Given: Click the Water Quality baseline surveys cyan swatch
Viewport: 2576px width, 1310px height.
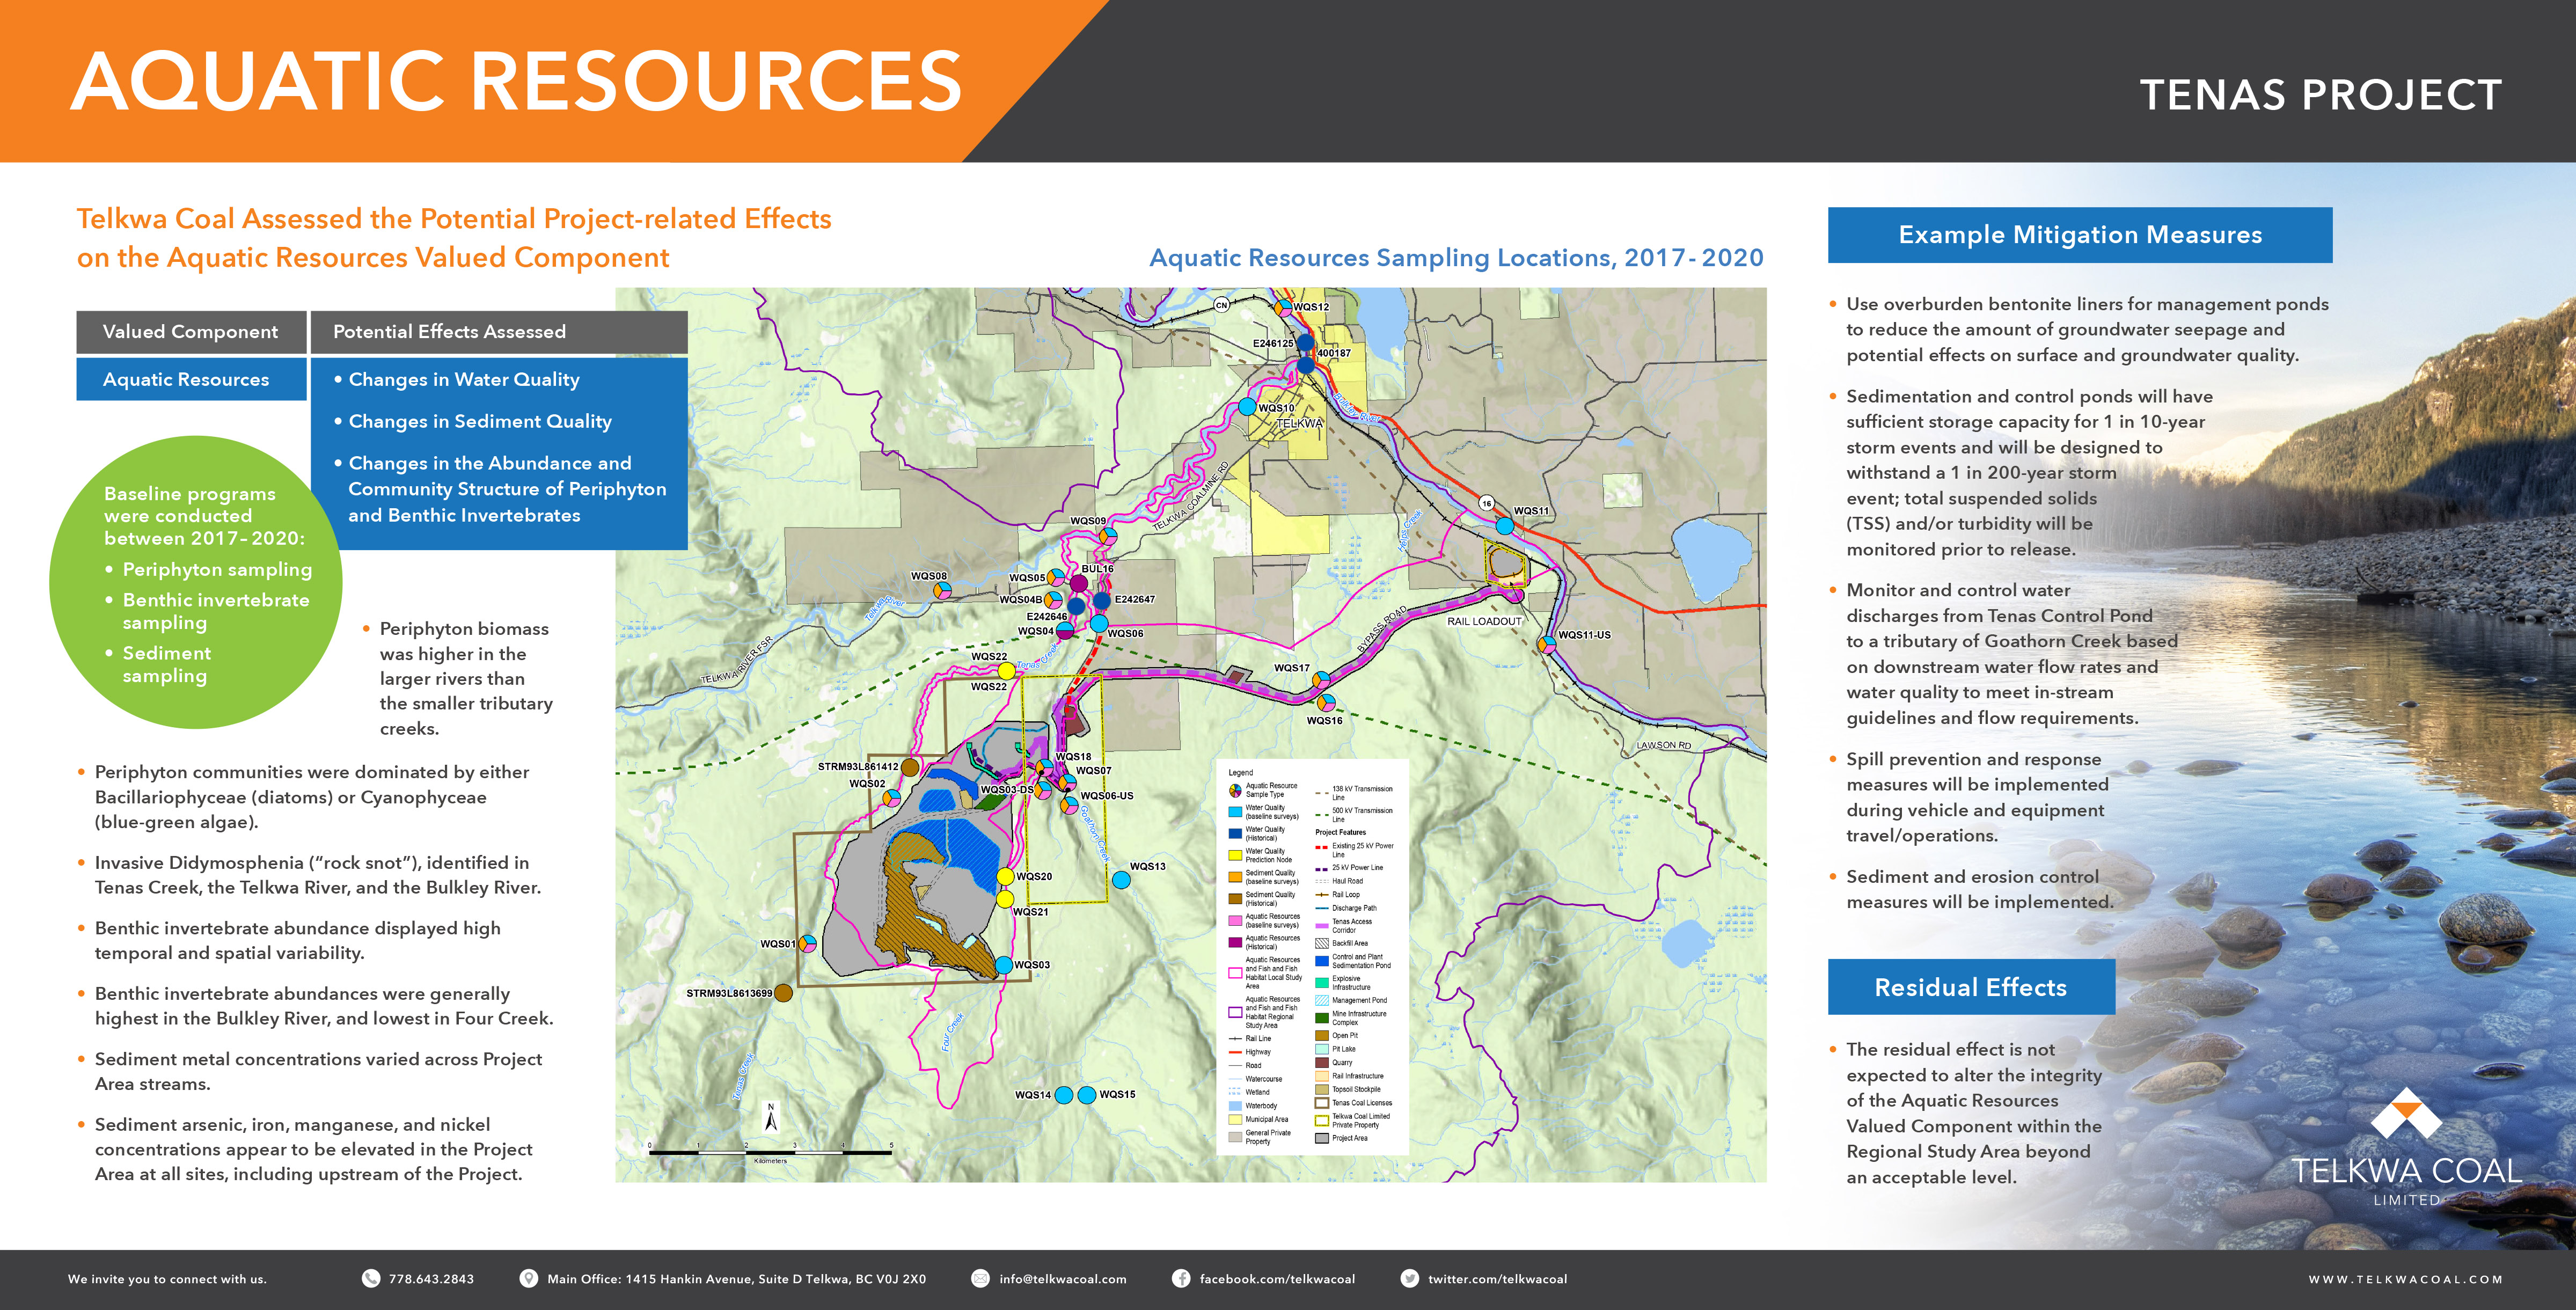Looking at the screenshot, I should [x=1235, y=811].
